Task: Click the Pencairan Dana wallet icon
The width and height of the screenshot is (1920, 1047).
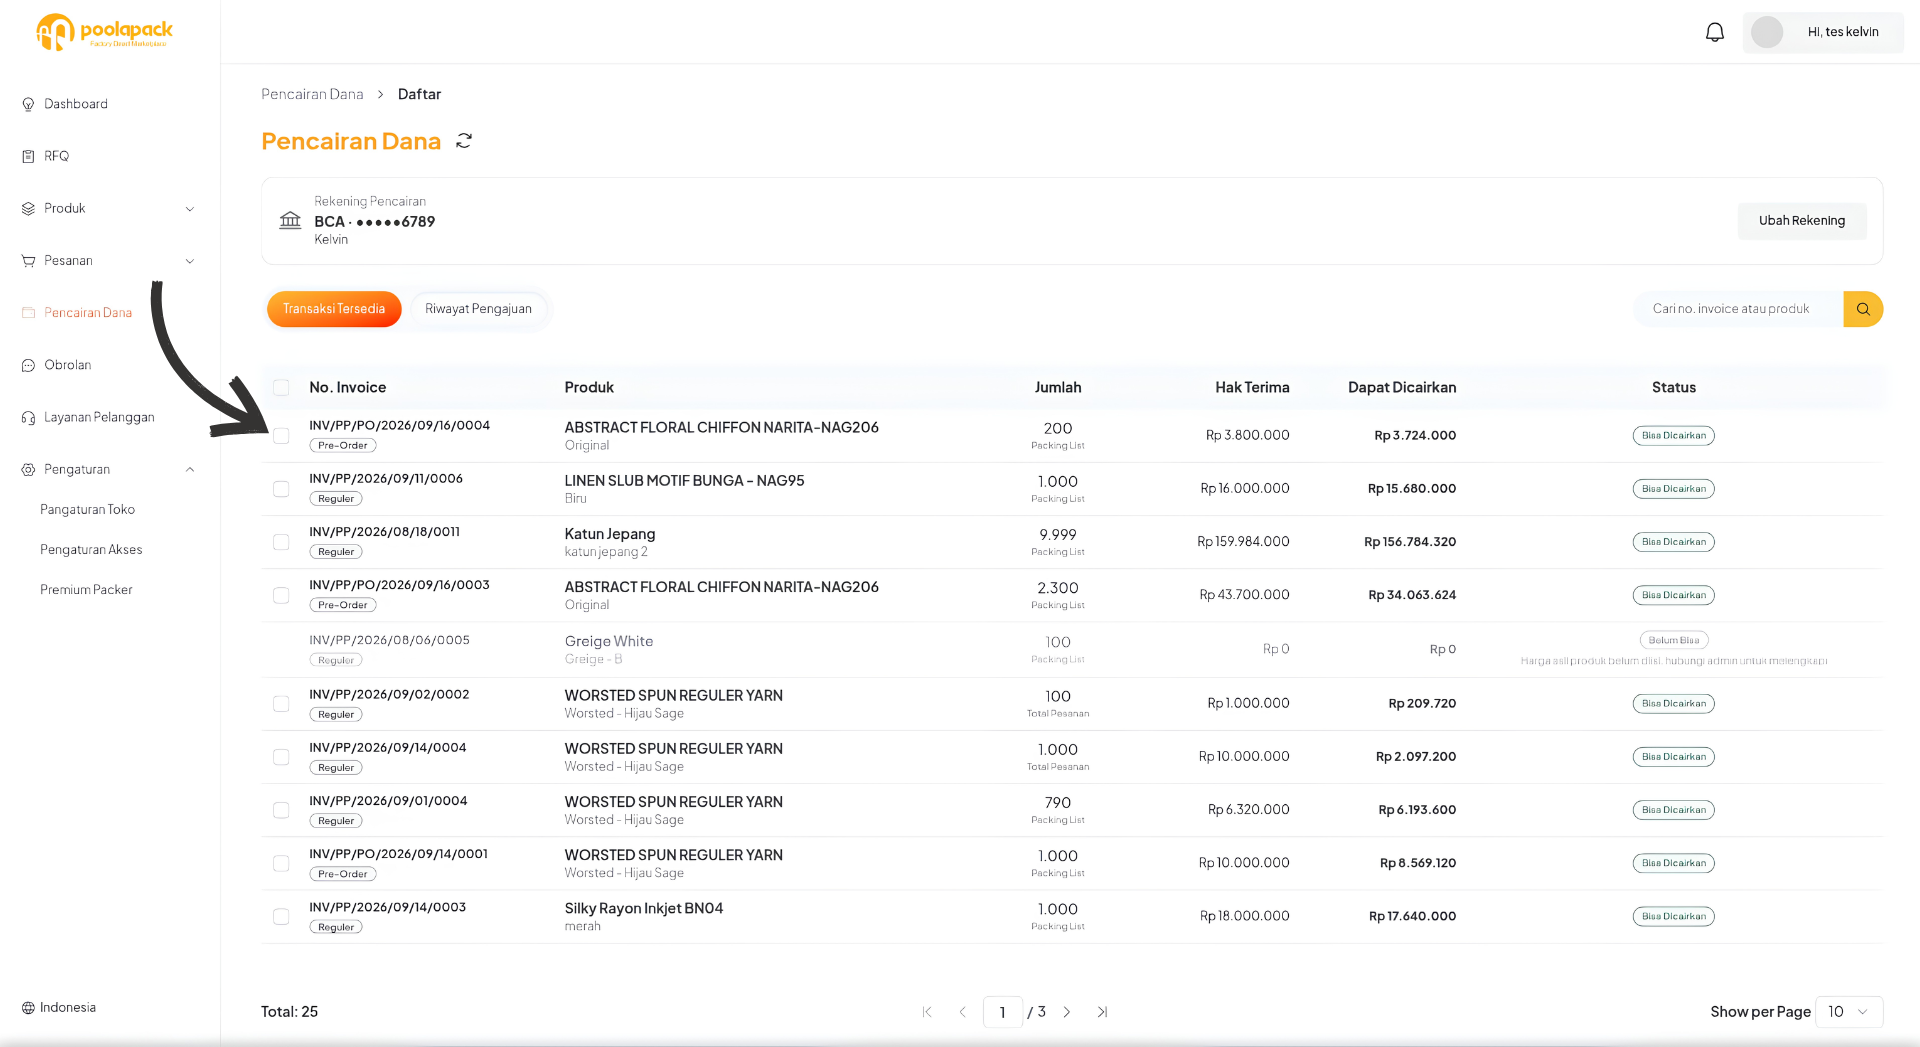Action: point(28,313)
